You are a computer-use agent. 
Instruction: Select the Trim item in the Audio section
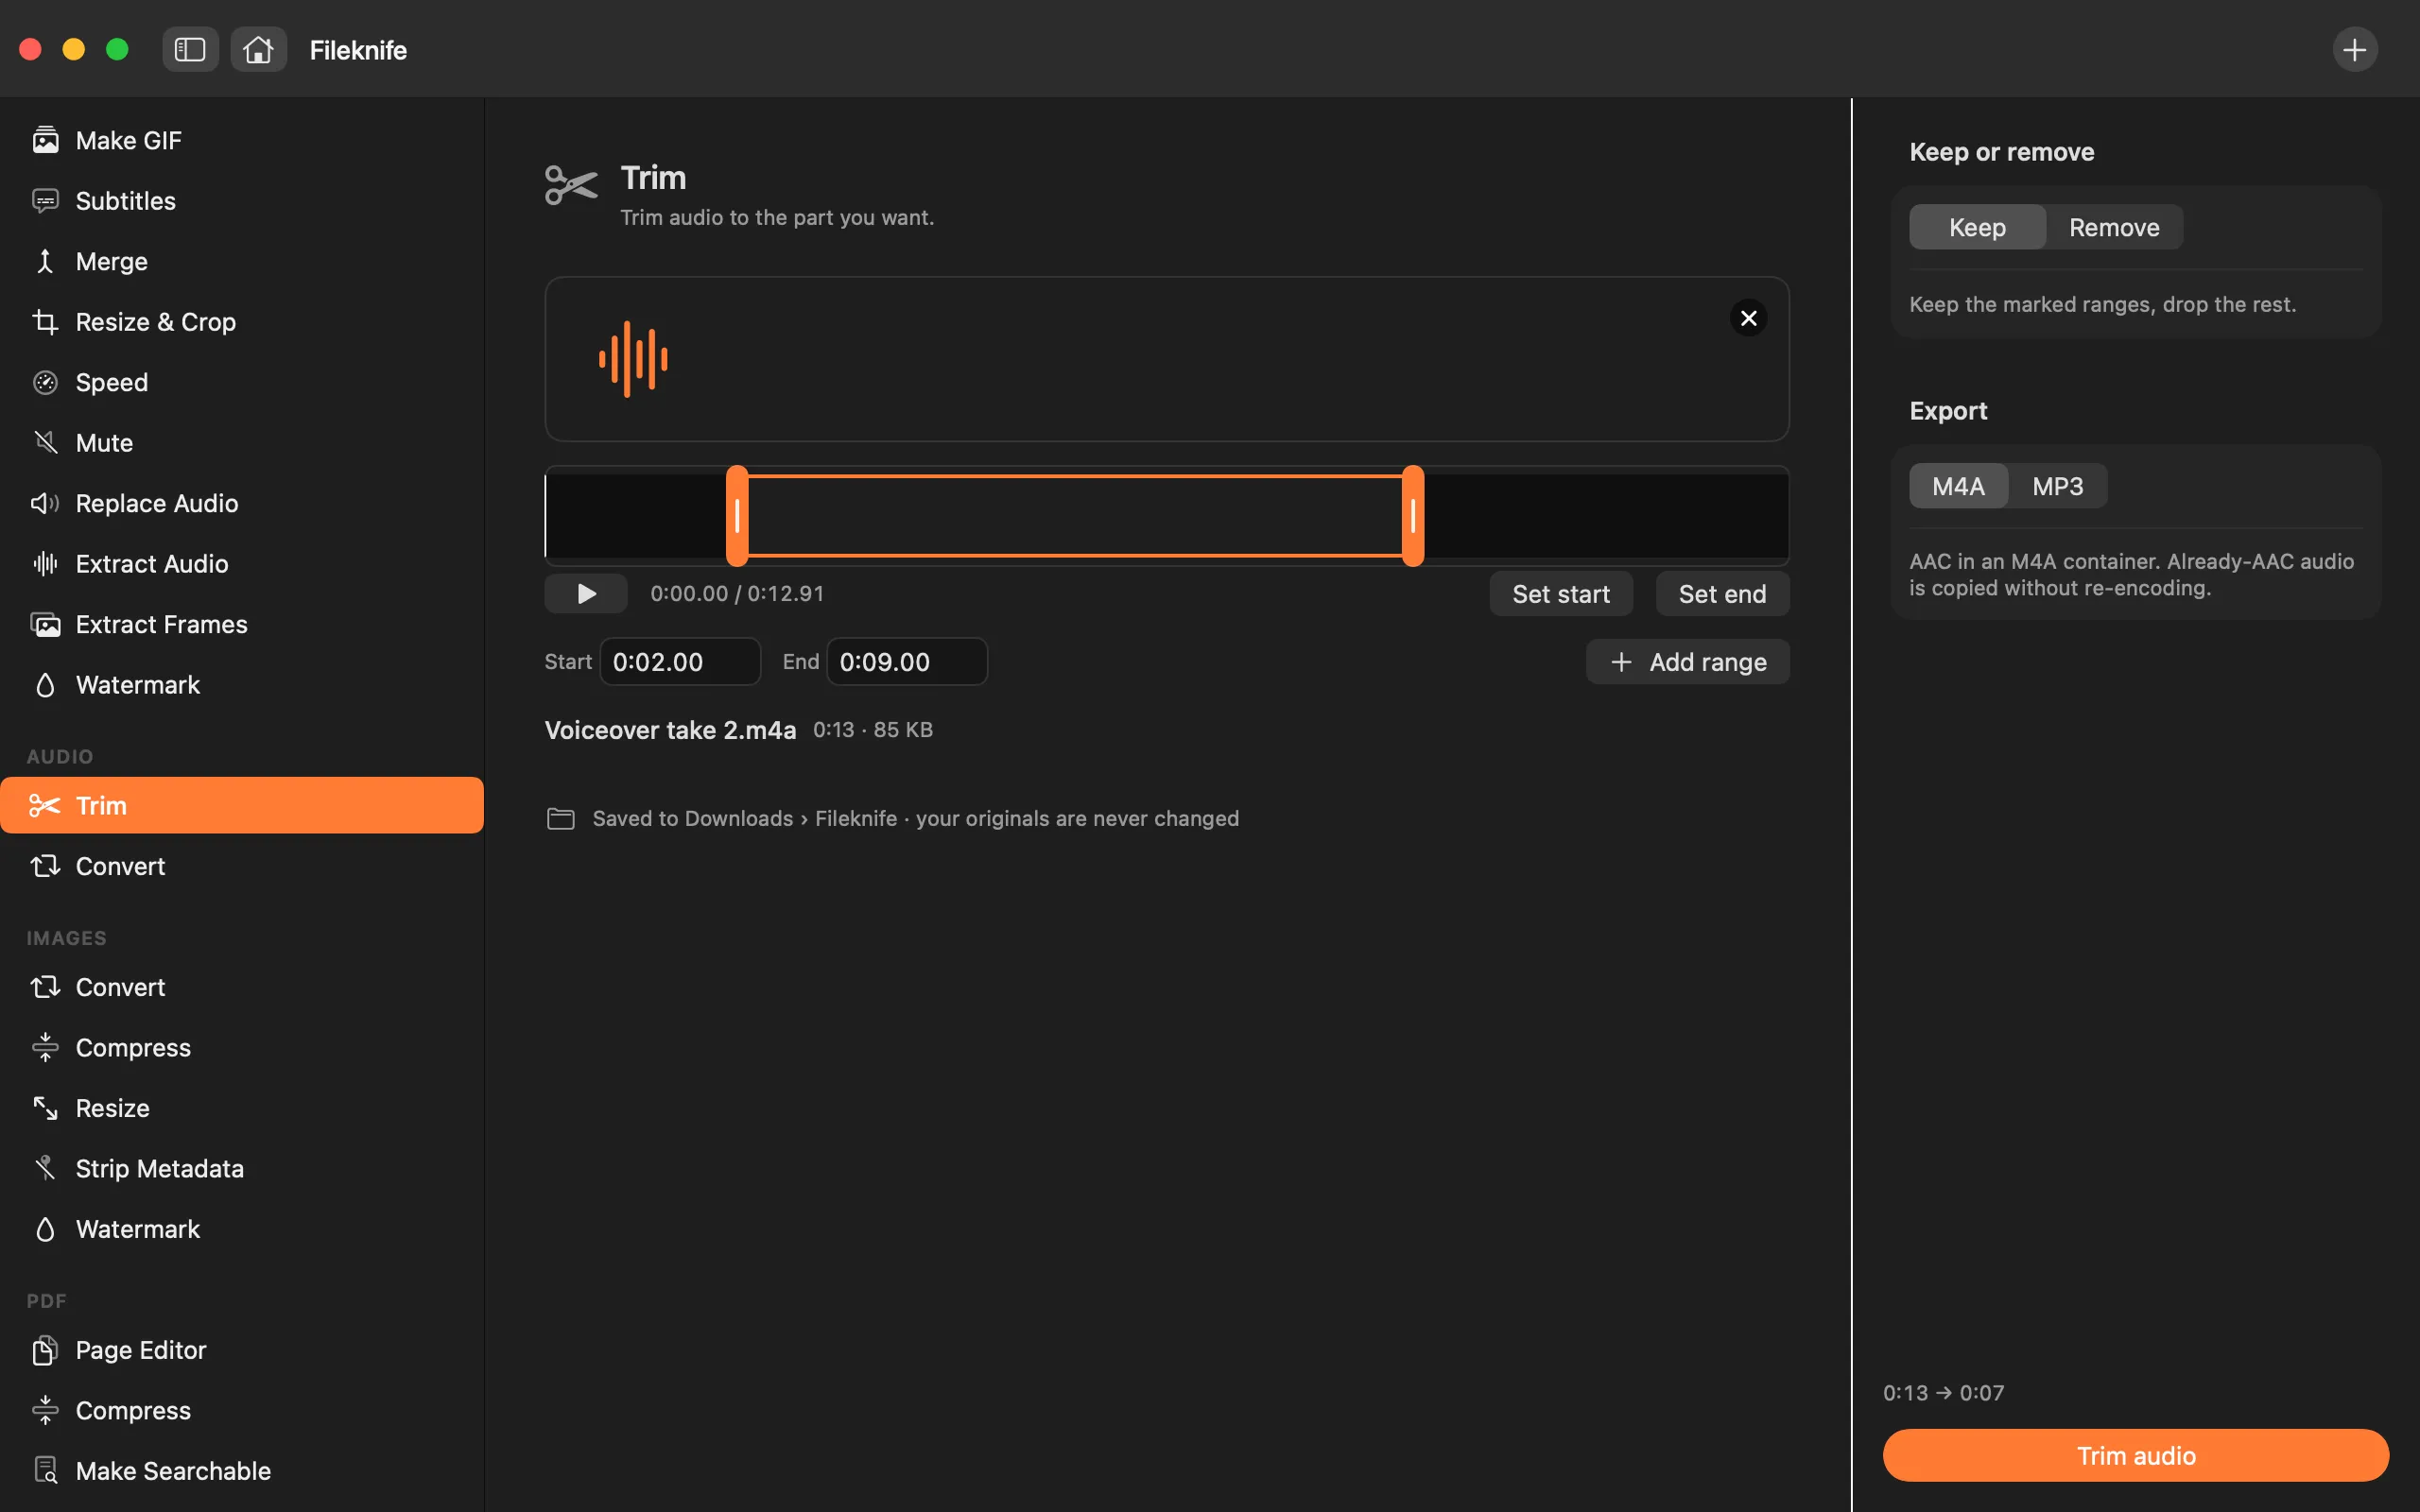click(242, 805)
